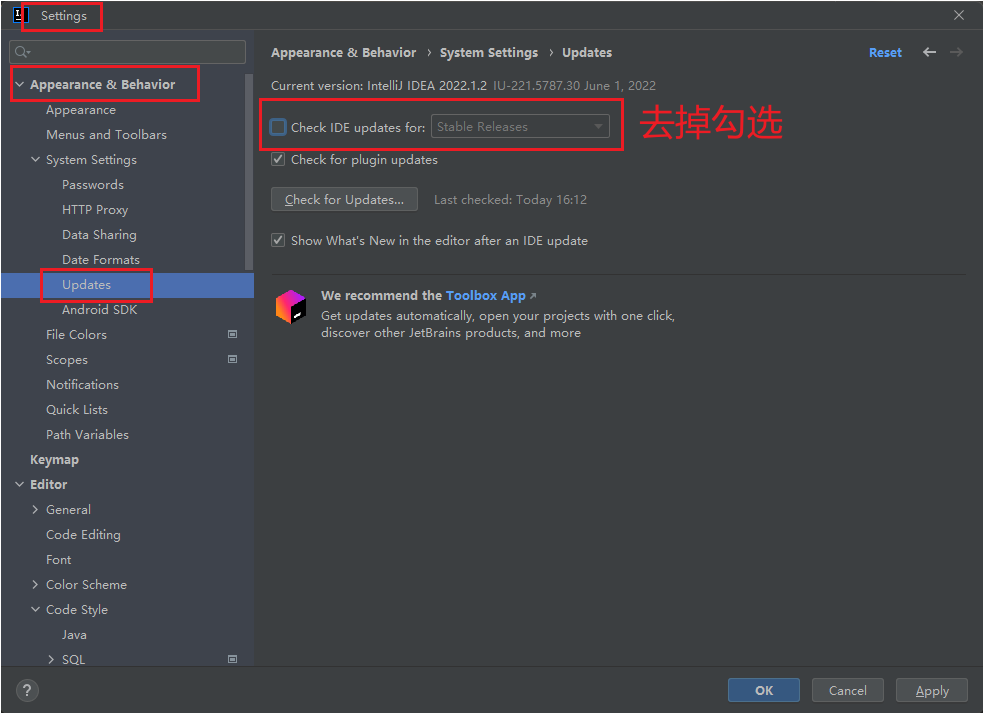Open HTTP Proxy settings
Viewport: 983px width, 713px height.
[x=95, y=210]
